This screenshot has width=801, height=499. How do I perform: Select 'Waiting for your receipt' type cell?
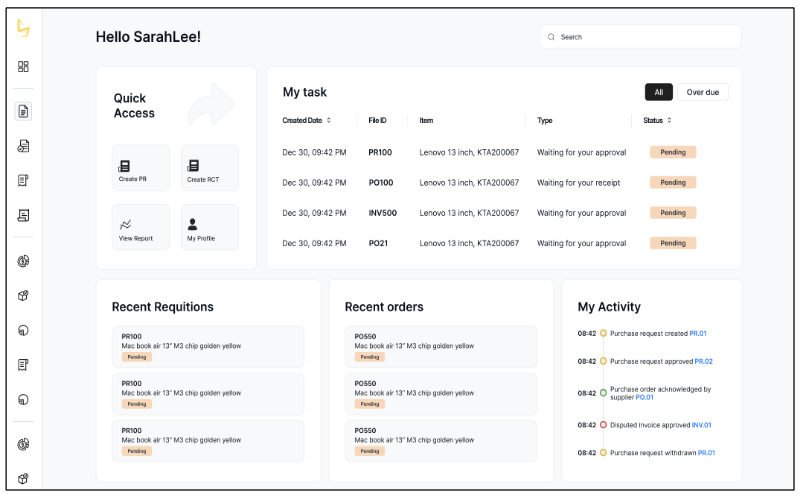click(578, 182)
